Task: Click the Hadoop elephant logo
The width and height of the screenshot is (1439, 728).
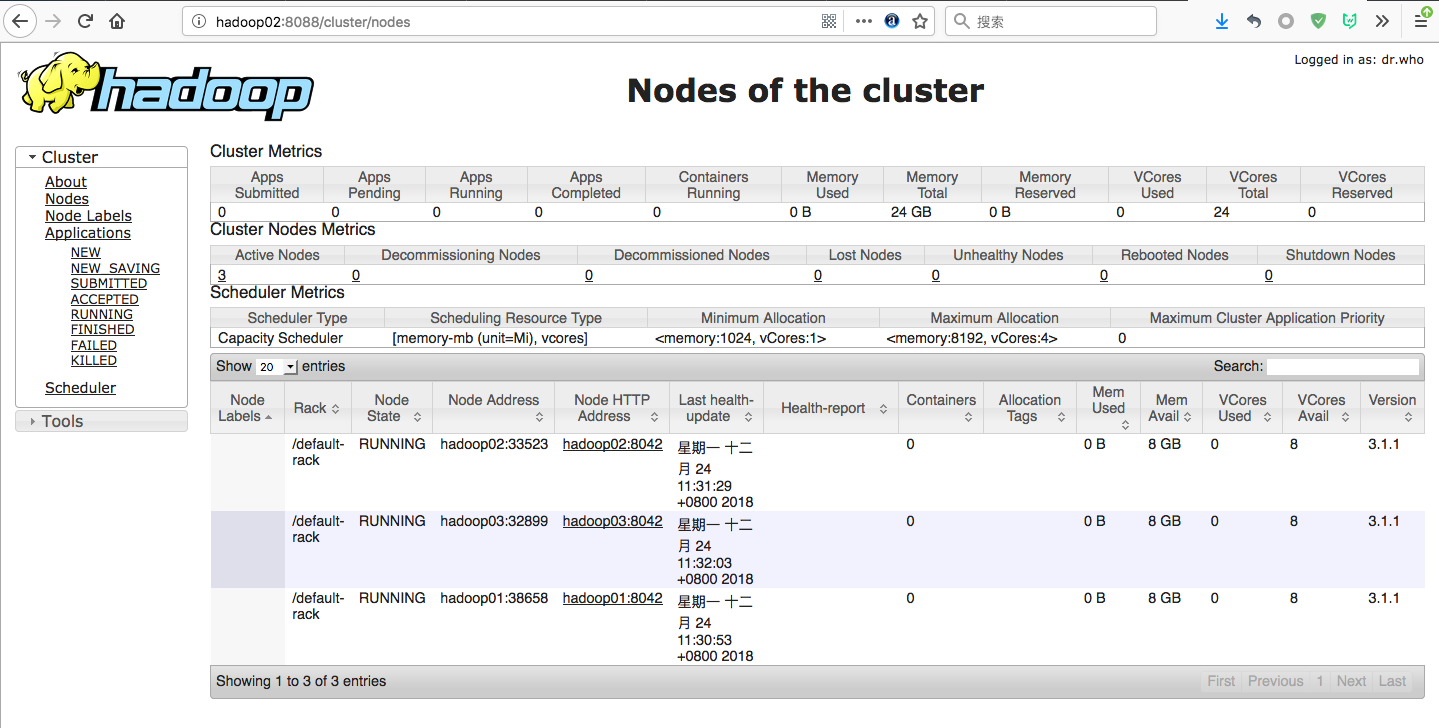Action: tap(165, 86)
